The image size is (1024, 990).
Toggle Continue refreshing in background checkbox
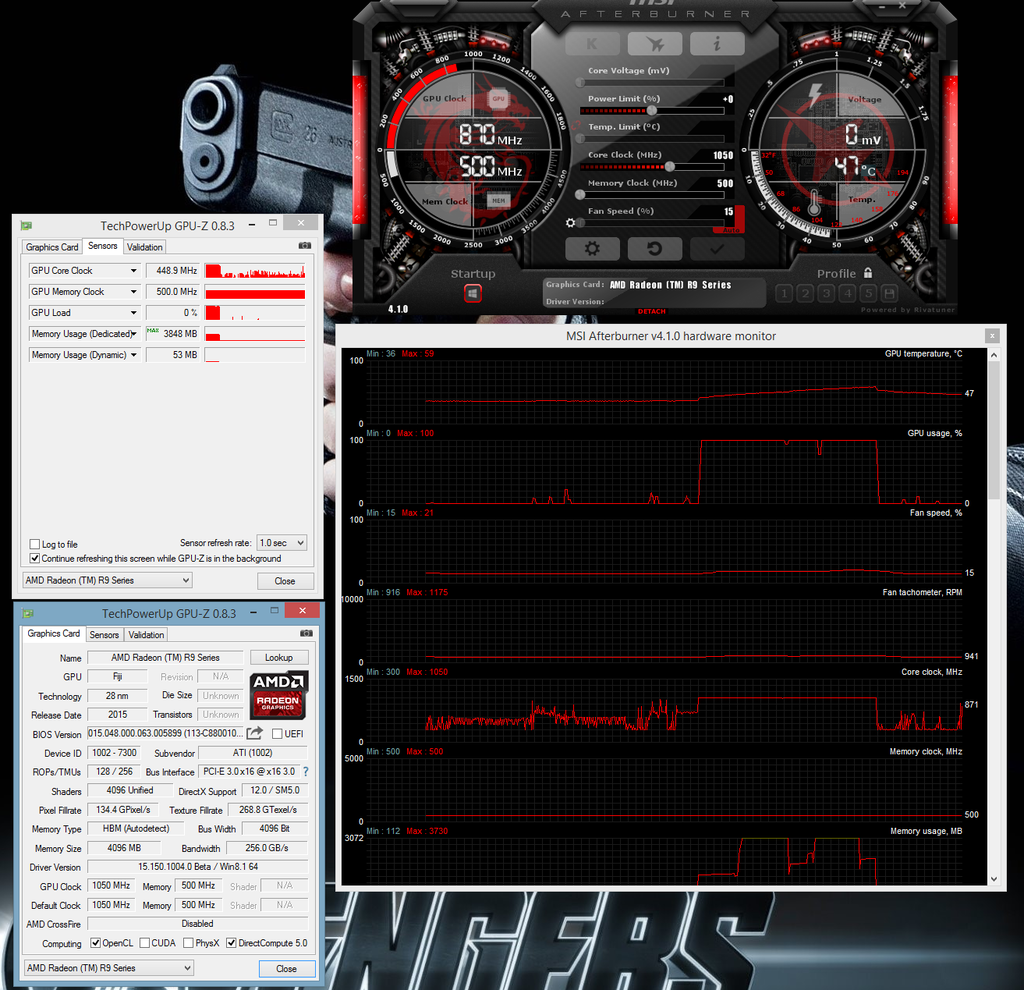35,558
